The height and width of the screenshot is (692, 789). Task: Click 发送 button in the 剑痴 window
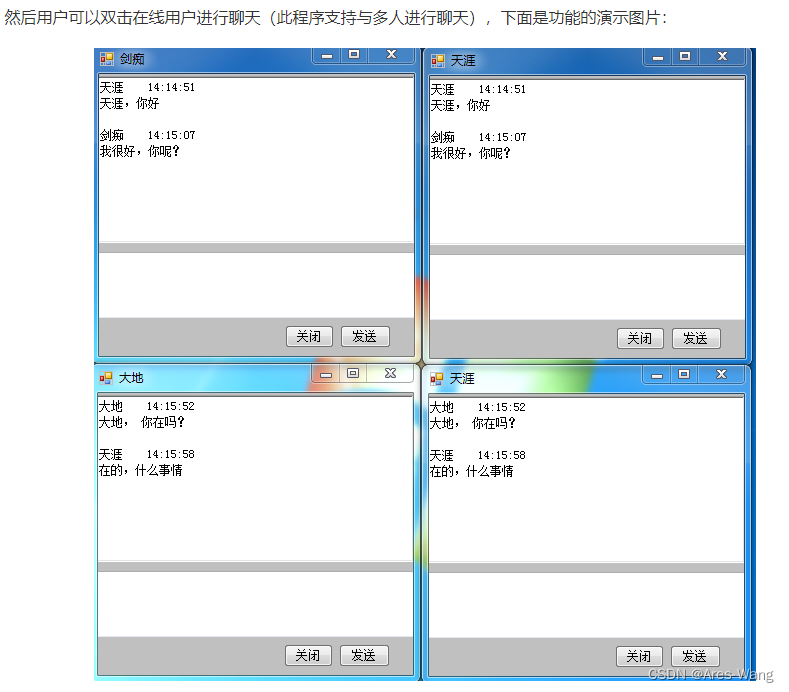click(x=365, y=337)
